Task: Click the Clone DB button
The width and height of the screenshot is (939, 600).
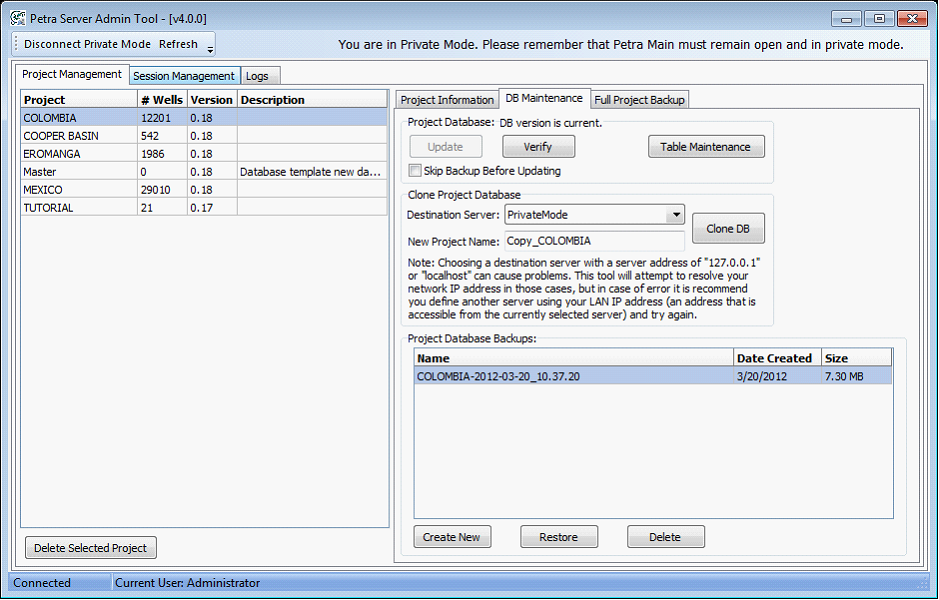Action: click(x=728, y=229)
